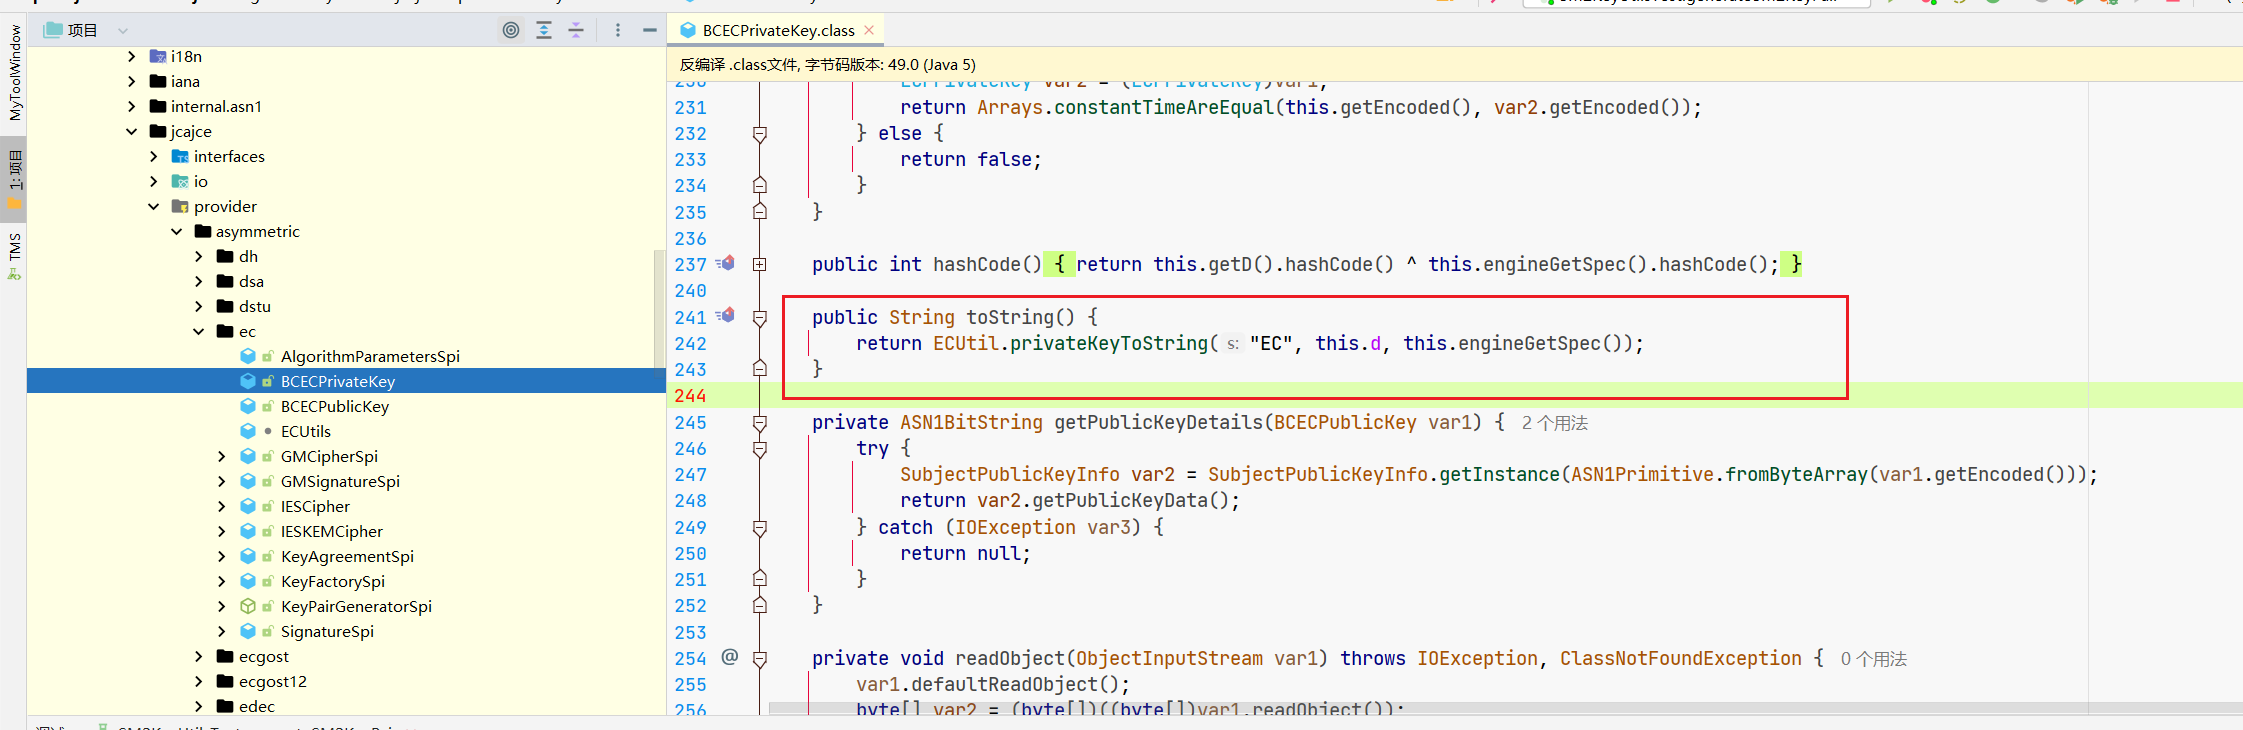This screenshot has width=2243, height=730.
Task: Select the edec package
Action: pos(257,706)
